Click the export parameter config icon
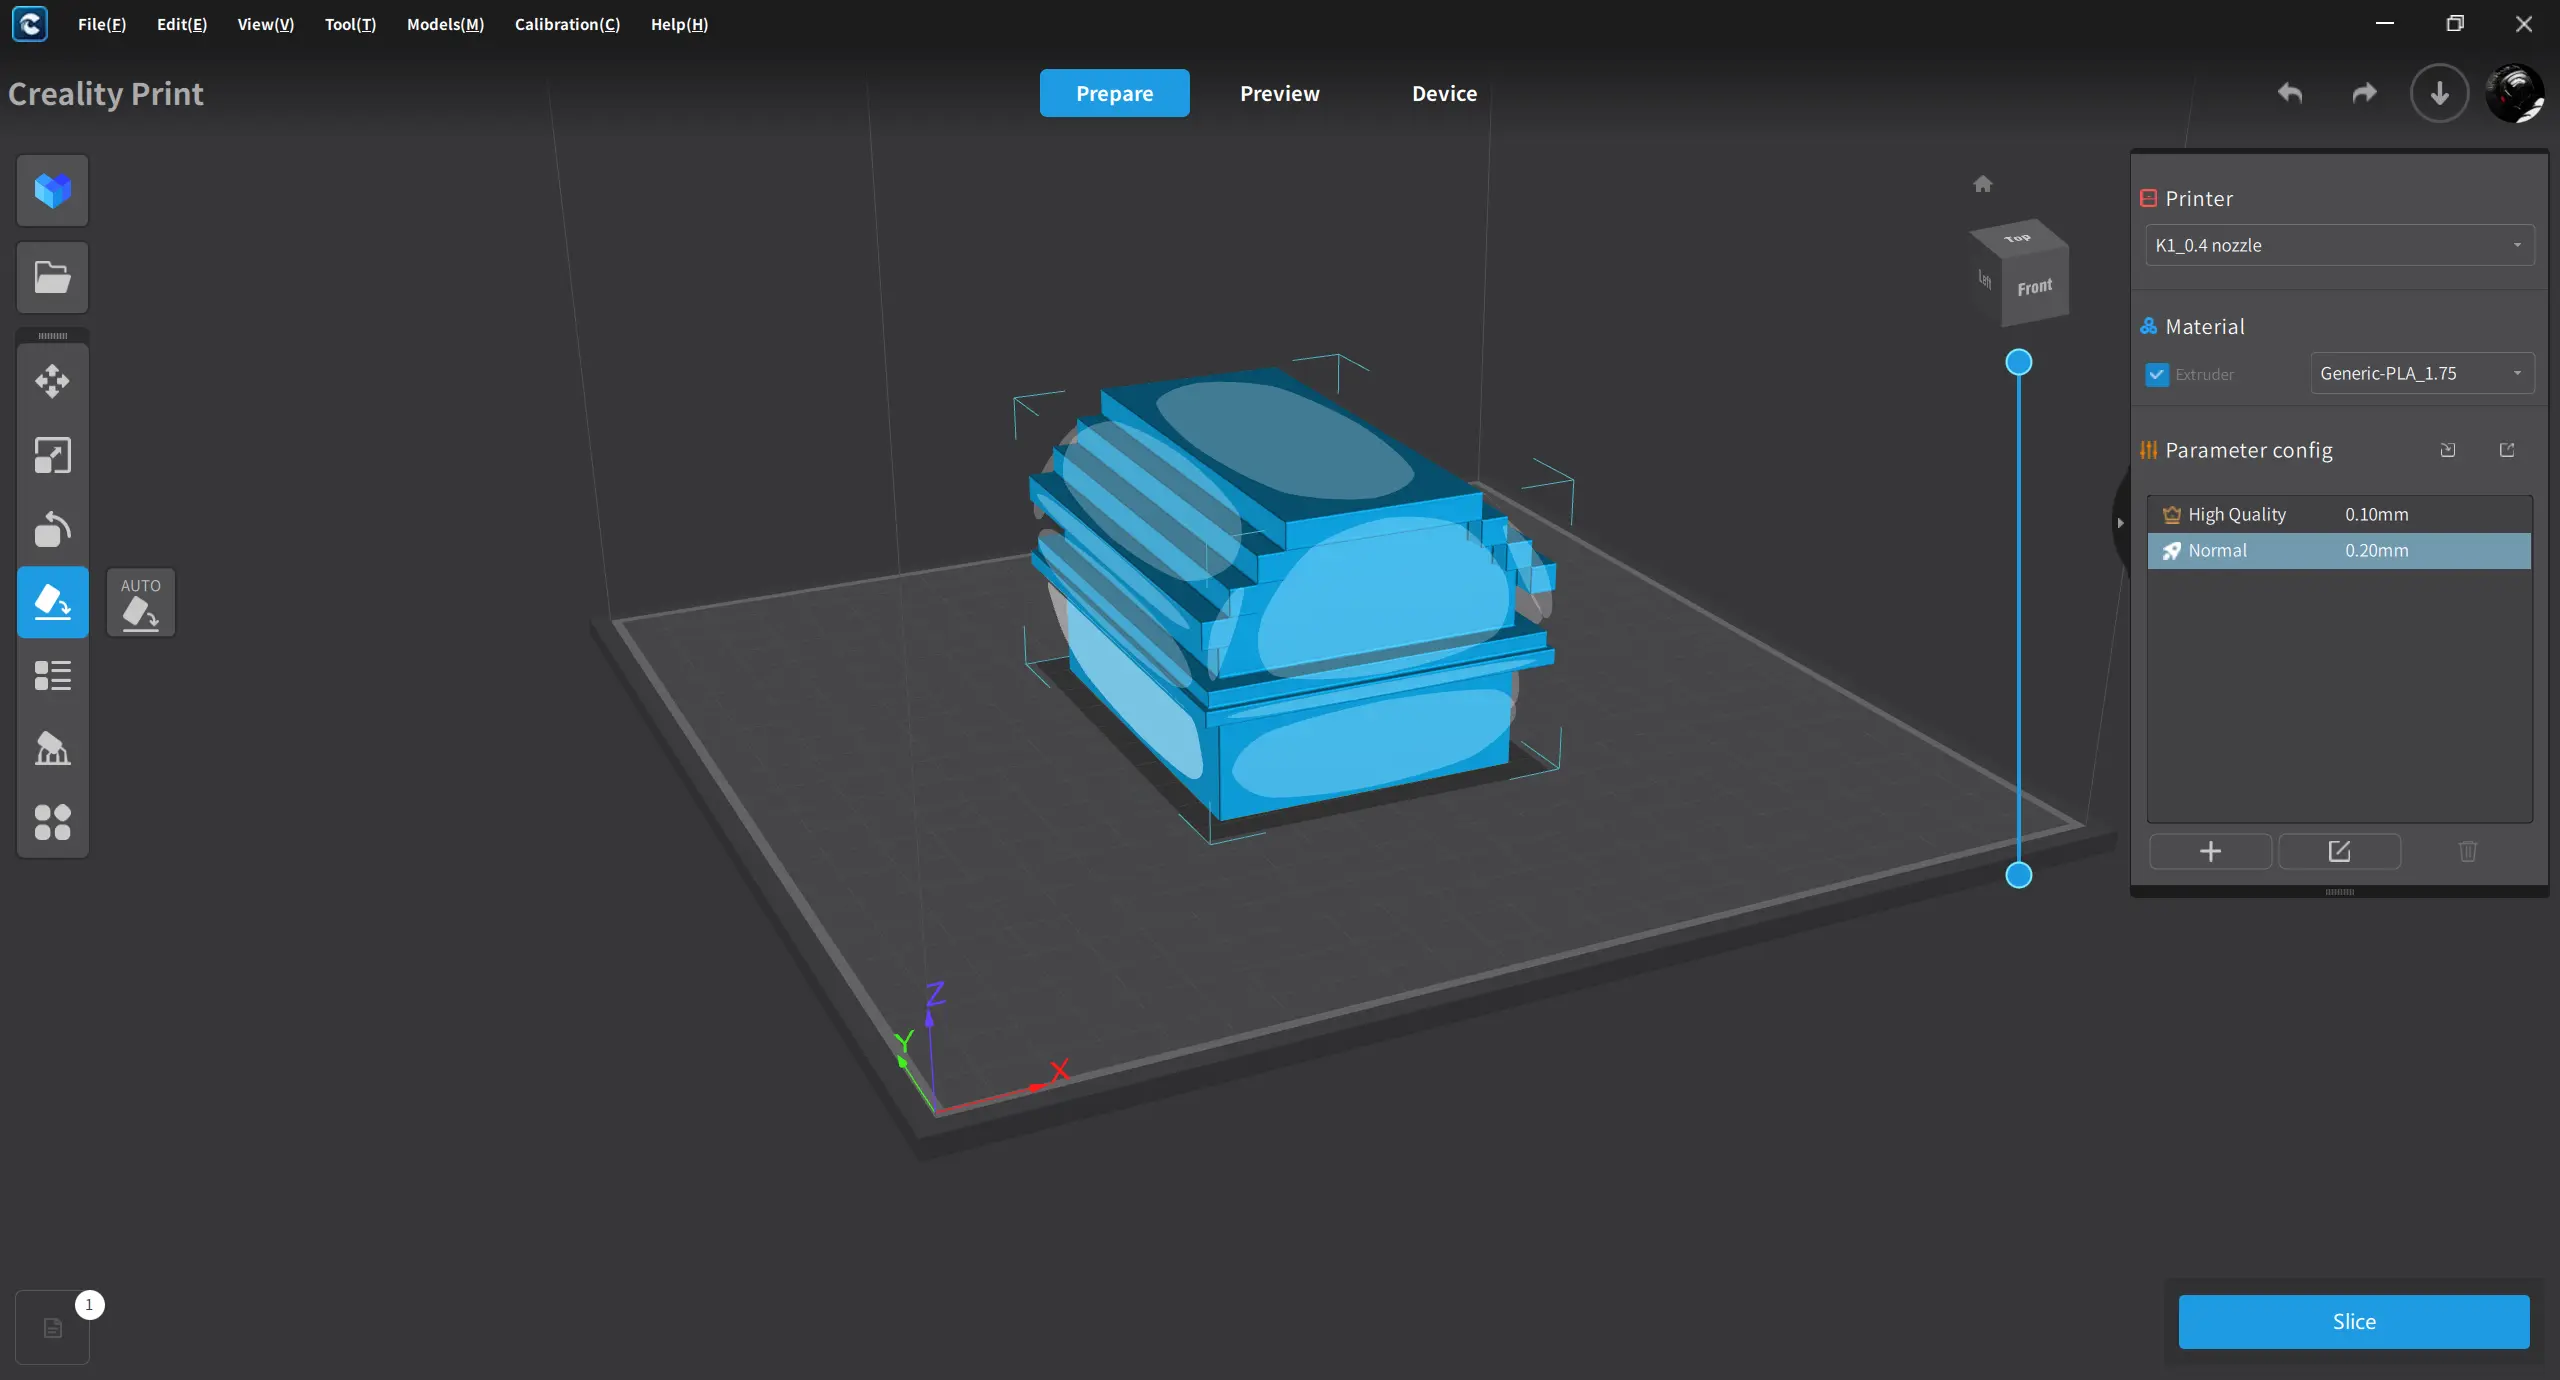This screenshot has height=1380, width=2560. pos(2507,450)
